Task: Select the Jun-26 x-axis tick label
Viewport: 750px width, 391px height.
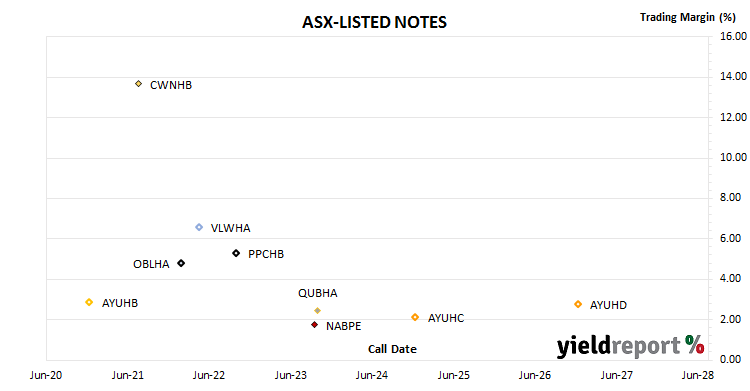Action: tap(535, 375)
